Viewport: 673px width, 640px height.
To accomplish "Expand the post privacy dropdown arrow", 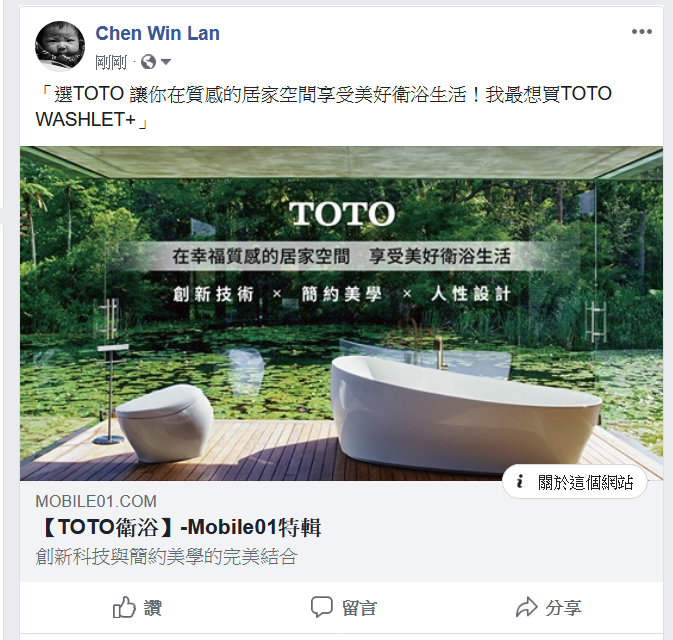I will click(166, 62).
